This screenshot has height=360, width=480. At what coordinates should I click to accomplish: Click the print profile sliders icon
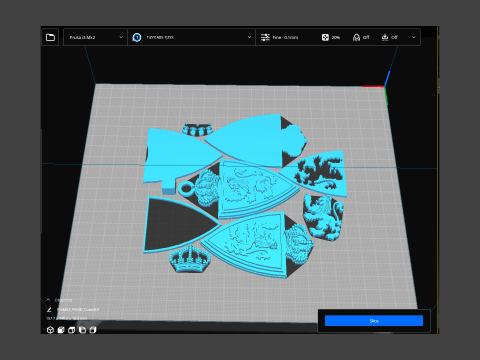(265, 37)
